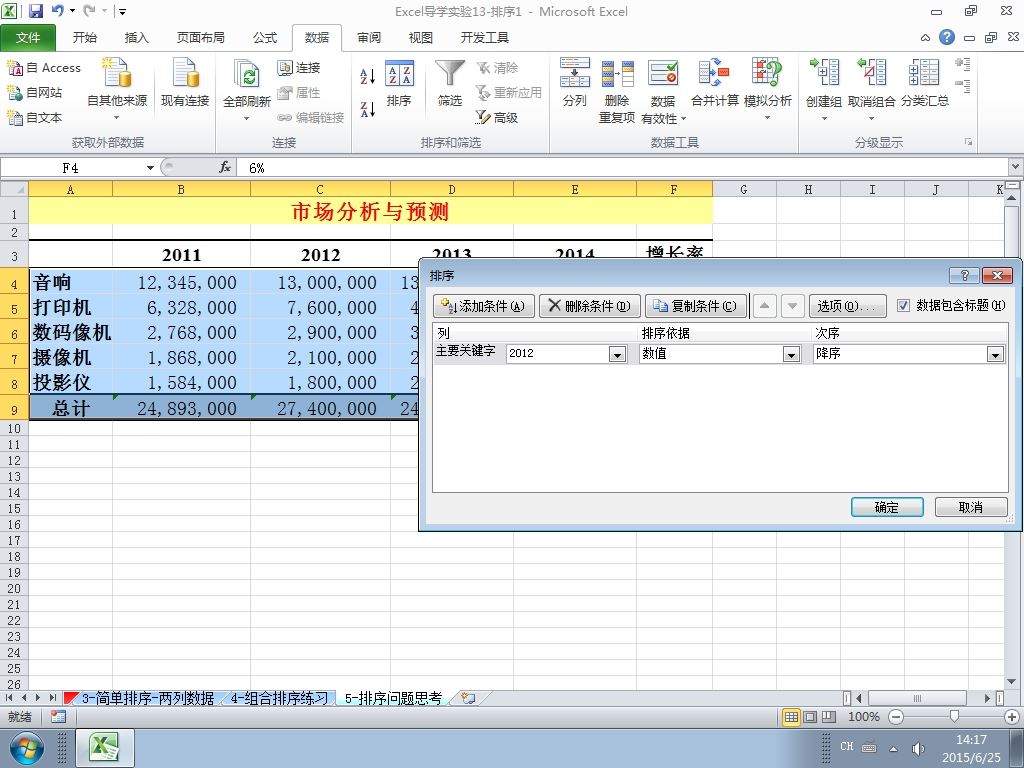The width and height of the screenshot is (1024, 768).
Task: Click Copy Condition (复制条件) button
Action: click(x=696, y=306)
